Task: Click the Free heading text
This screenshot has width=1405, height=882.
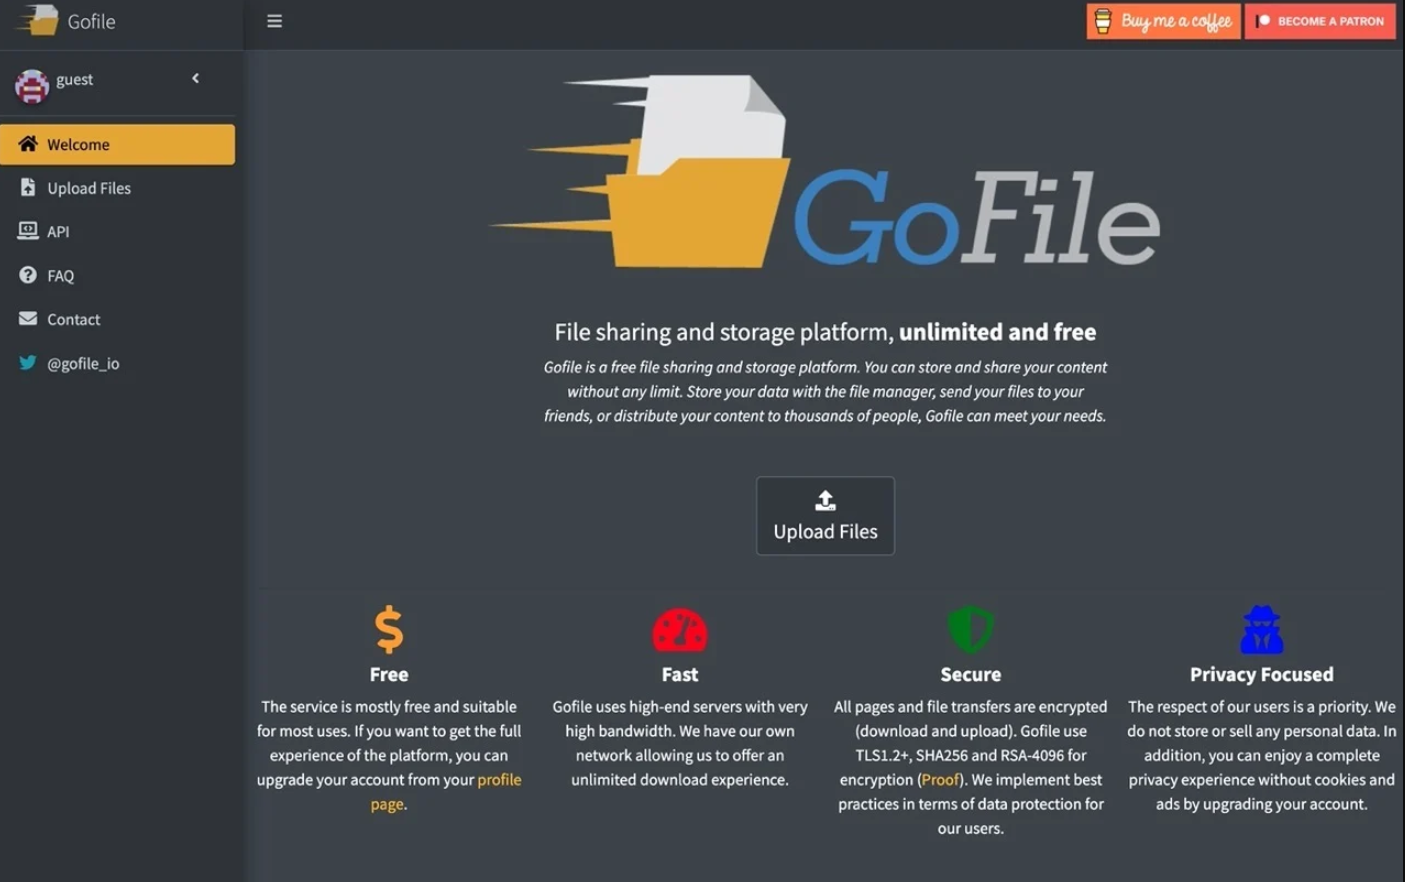Action: click(x=389, y=674)
